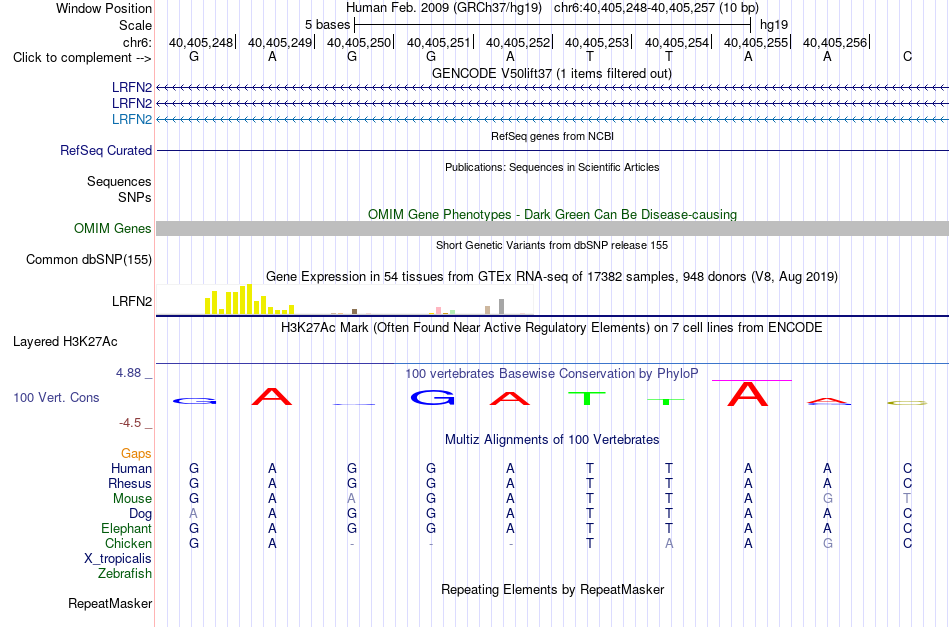This screenshot has height=627, width=950.
Task: Select the X_tropicalis alignment row label
Action: point(118,559)
